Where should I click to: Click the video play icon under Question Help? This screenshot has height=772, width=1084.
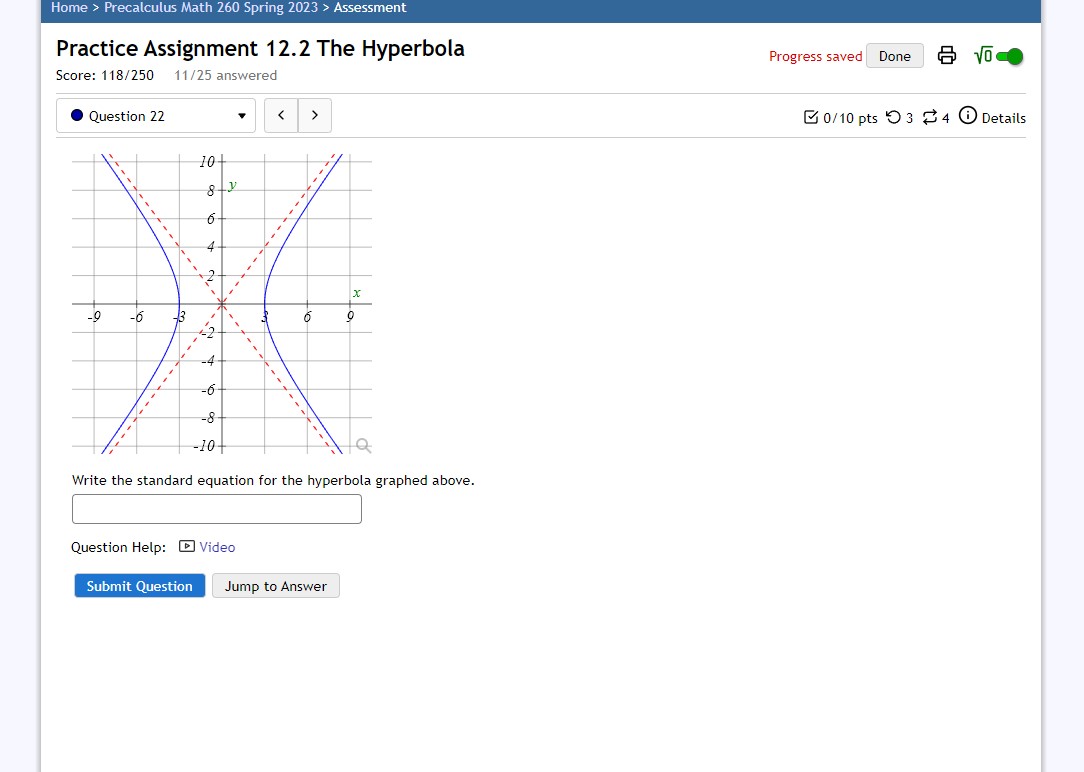[187, 546]
